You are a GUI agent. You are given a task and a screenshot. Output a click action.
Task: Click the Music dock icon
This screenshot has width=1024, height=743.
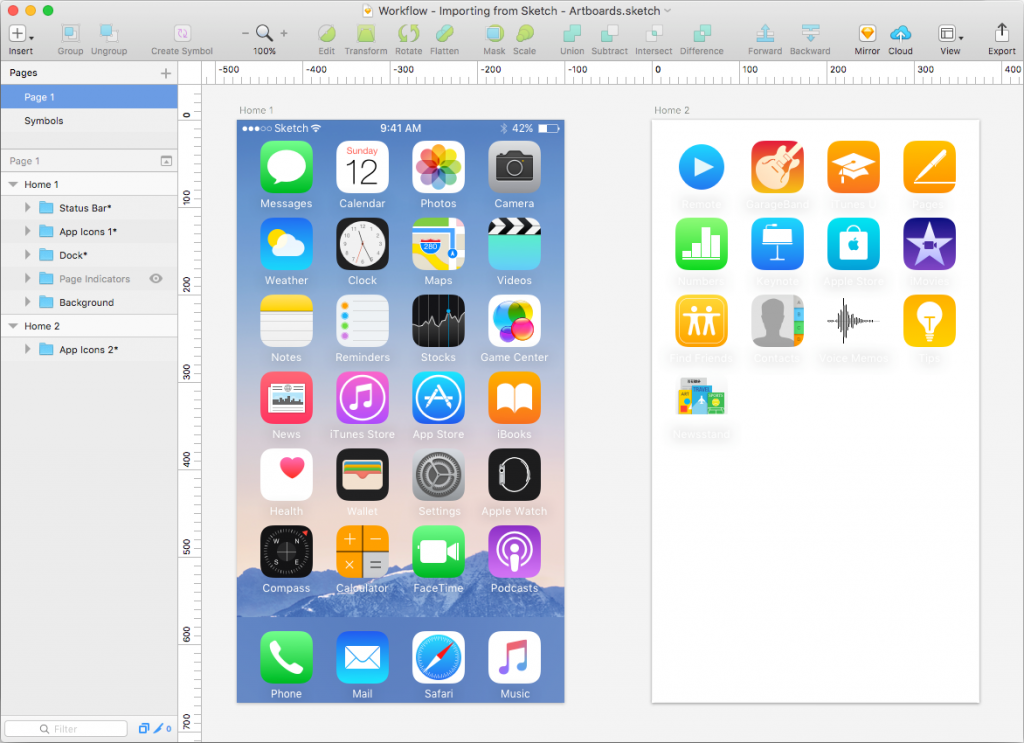514,657
